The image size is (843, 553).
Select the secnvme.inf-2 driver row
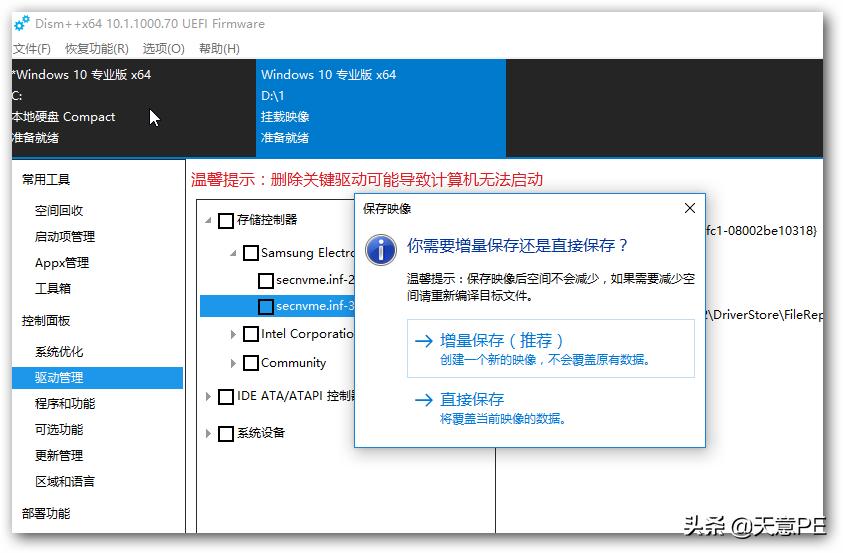[x=315, y=280]
